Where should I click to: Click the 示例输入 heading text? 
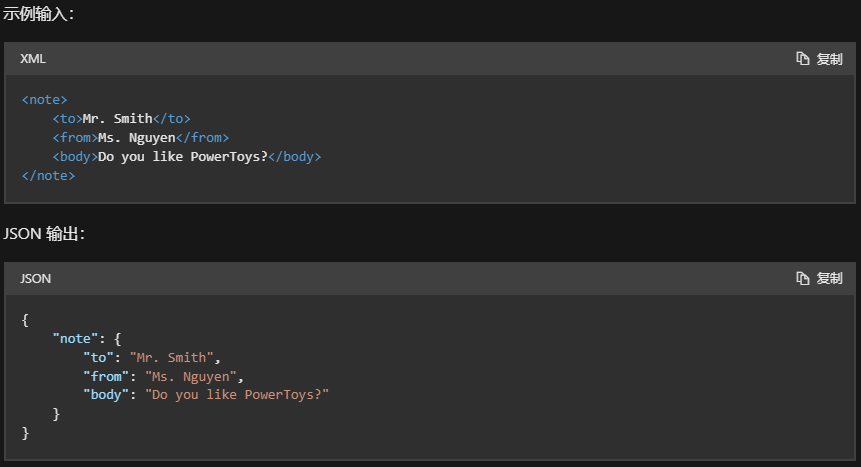pos(38,13)
